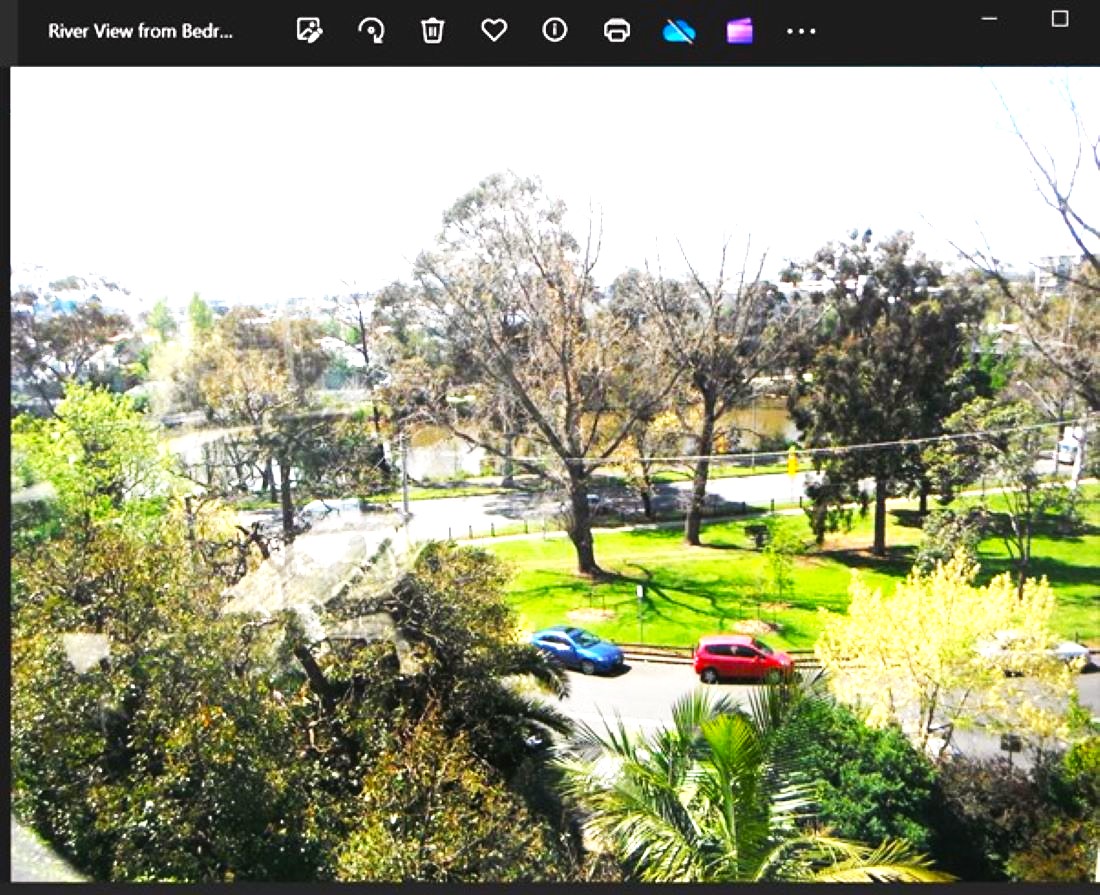Click the OneDrive cloud icon
This screenshot has width=1100, height=895.
[679, 31]
